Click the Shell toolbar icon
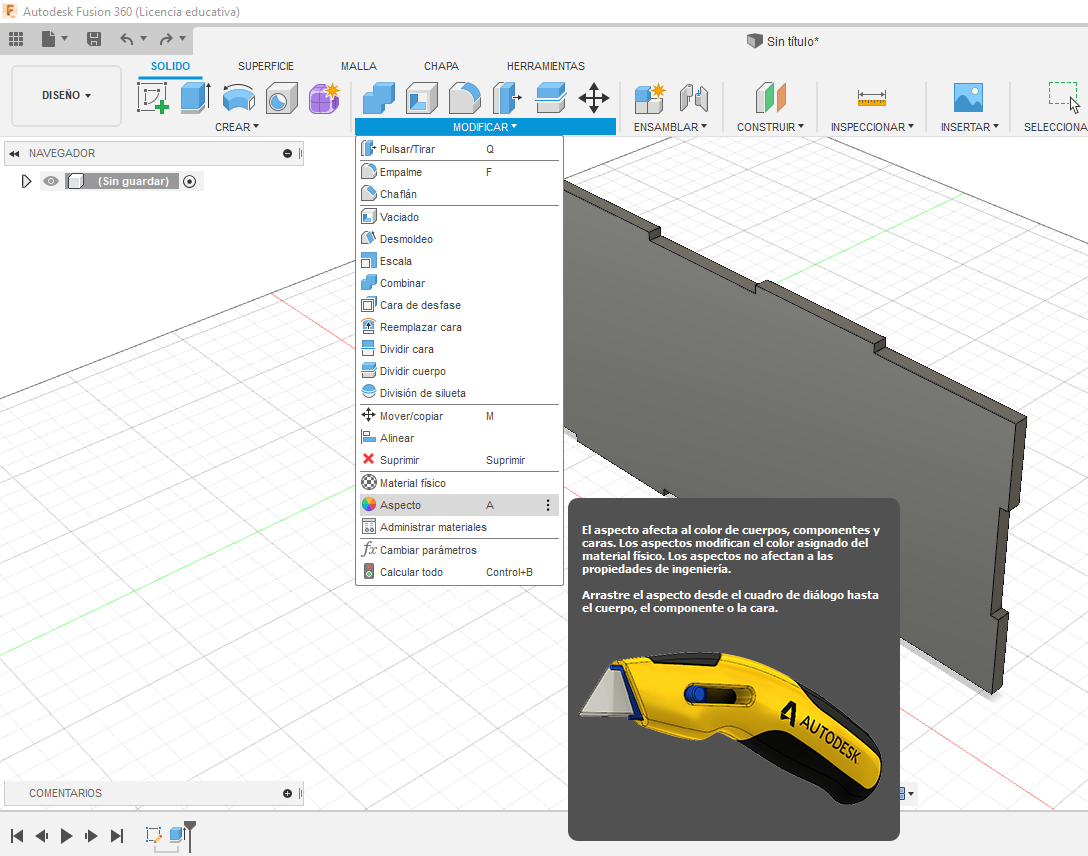Screen dimensions: 1088x856 point(422,97)
